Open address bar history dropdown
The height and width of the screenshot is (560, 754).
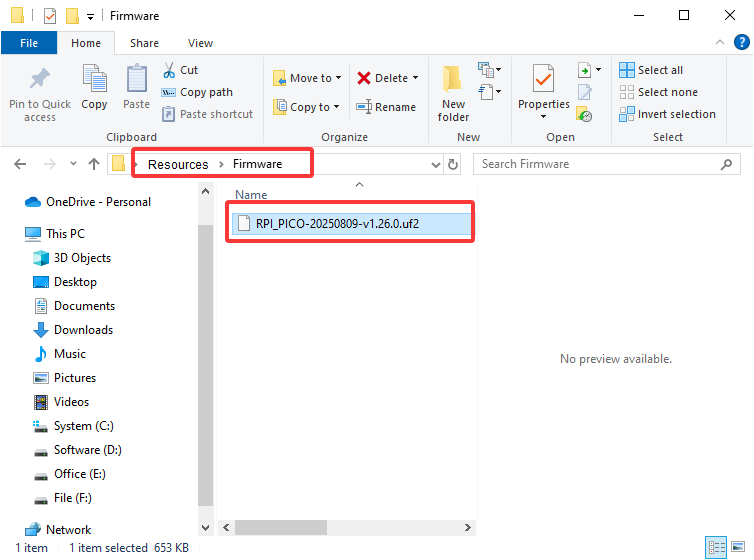coord(436,165)
